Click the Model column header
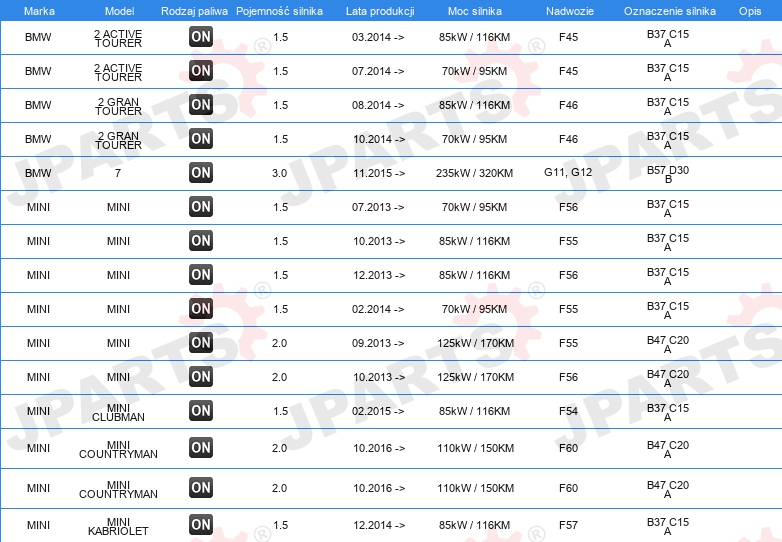The height and width of the screenshot is (542, 782). tap(120, 11)
